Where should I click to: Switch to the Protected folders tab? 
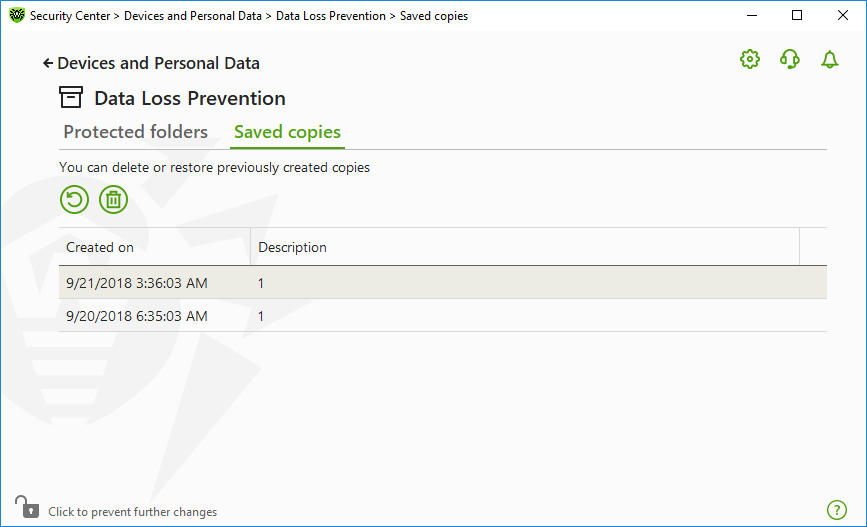tap(135, 132)
